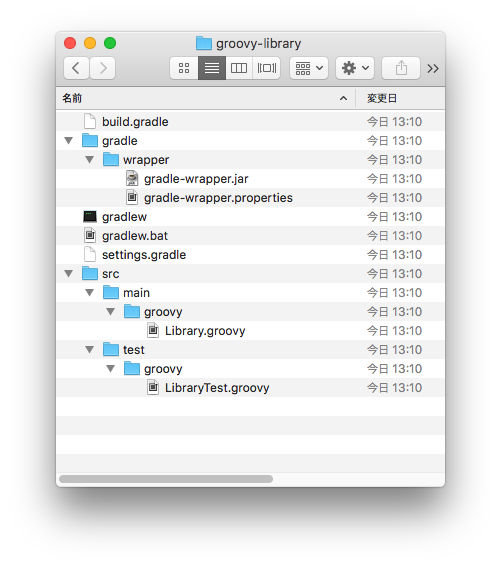
Task: Select the test folder icon
Action: 111,349
